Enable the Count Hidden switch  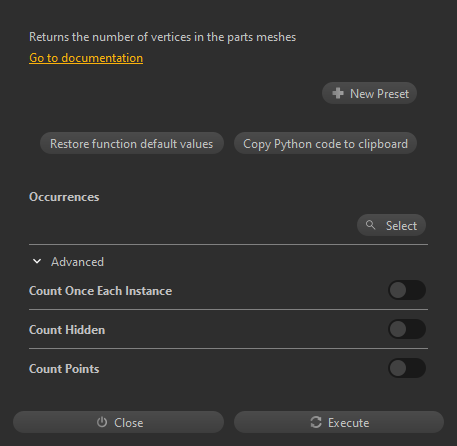click(407, 329)
